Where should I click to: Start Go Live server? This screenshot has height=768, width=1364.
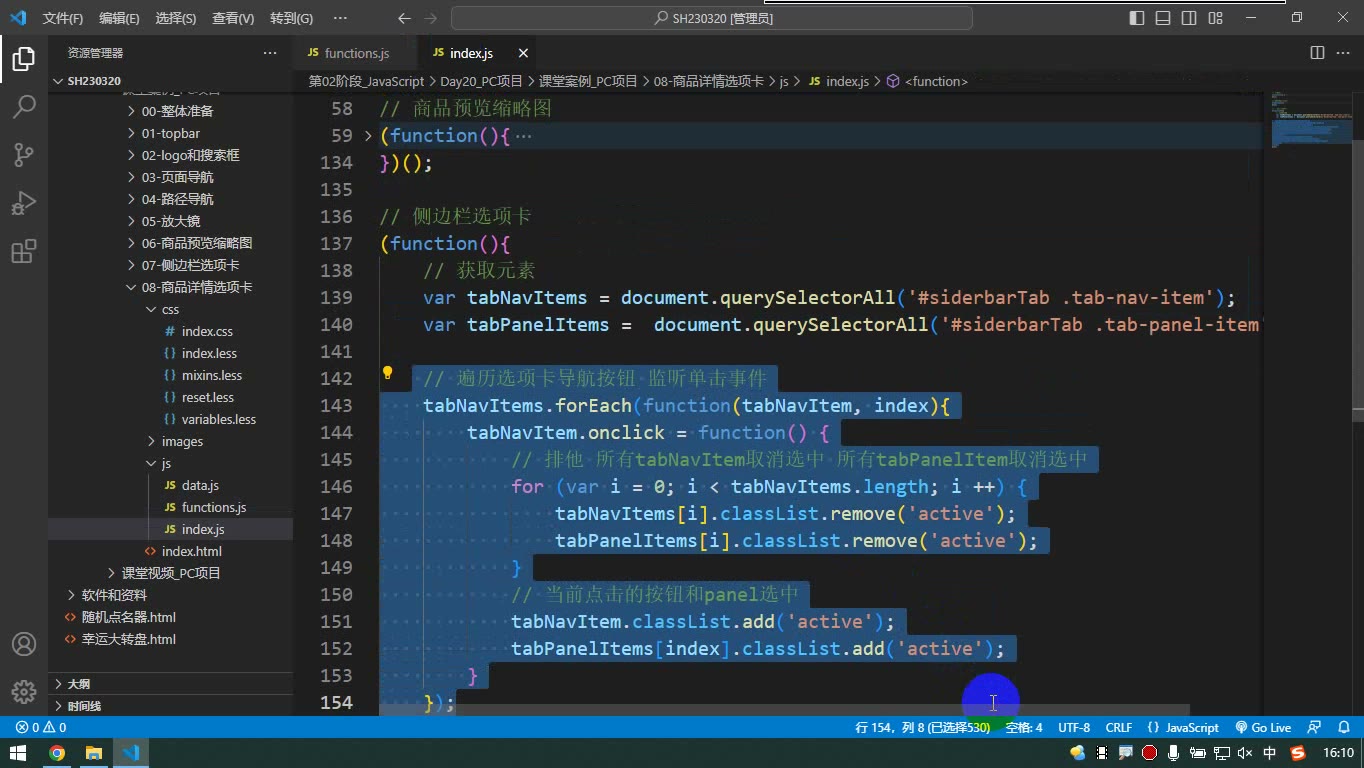1263,728
